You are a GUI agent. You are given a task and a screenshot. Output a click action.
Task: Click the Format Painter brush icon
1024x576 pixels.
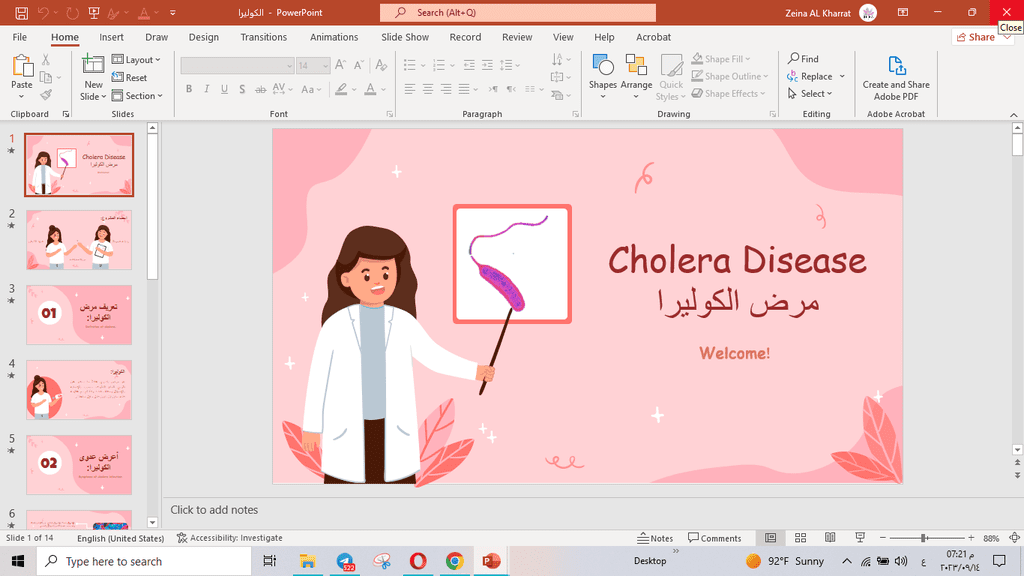(x=46, y=95)
